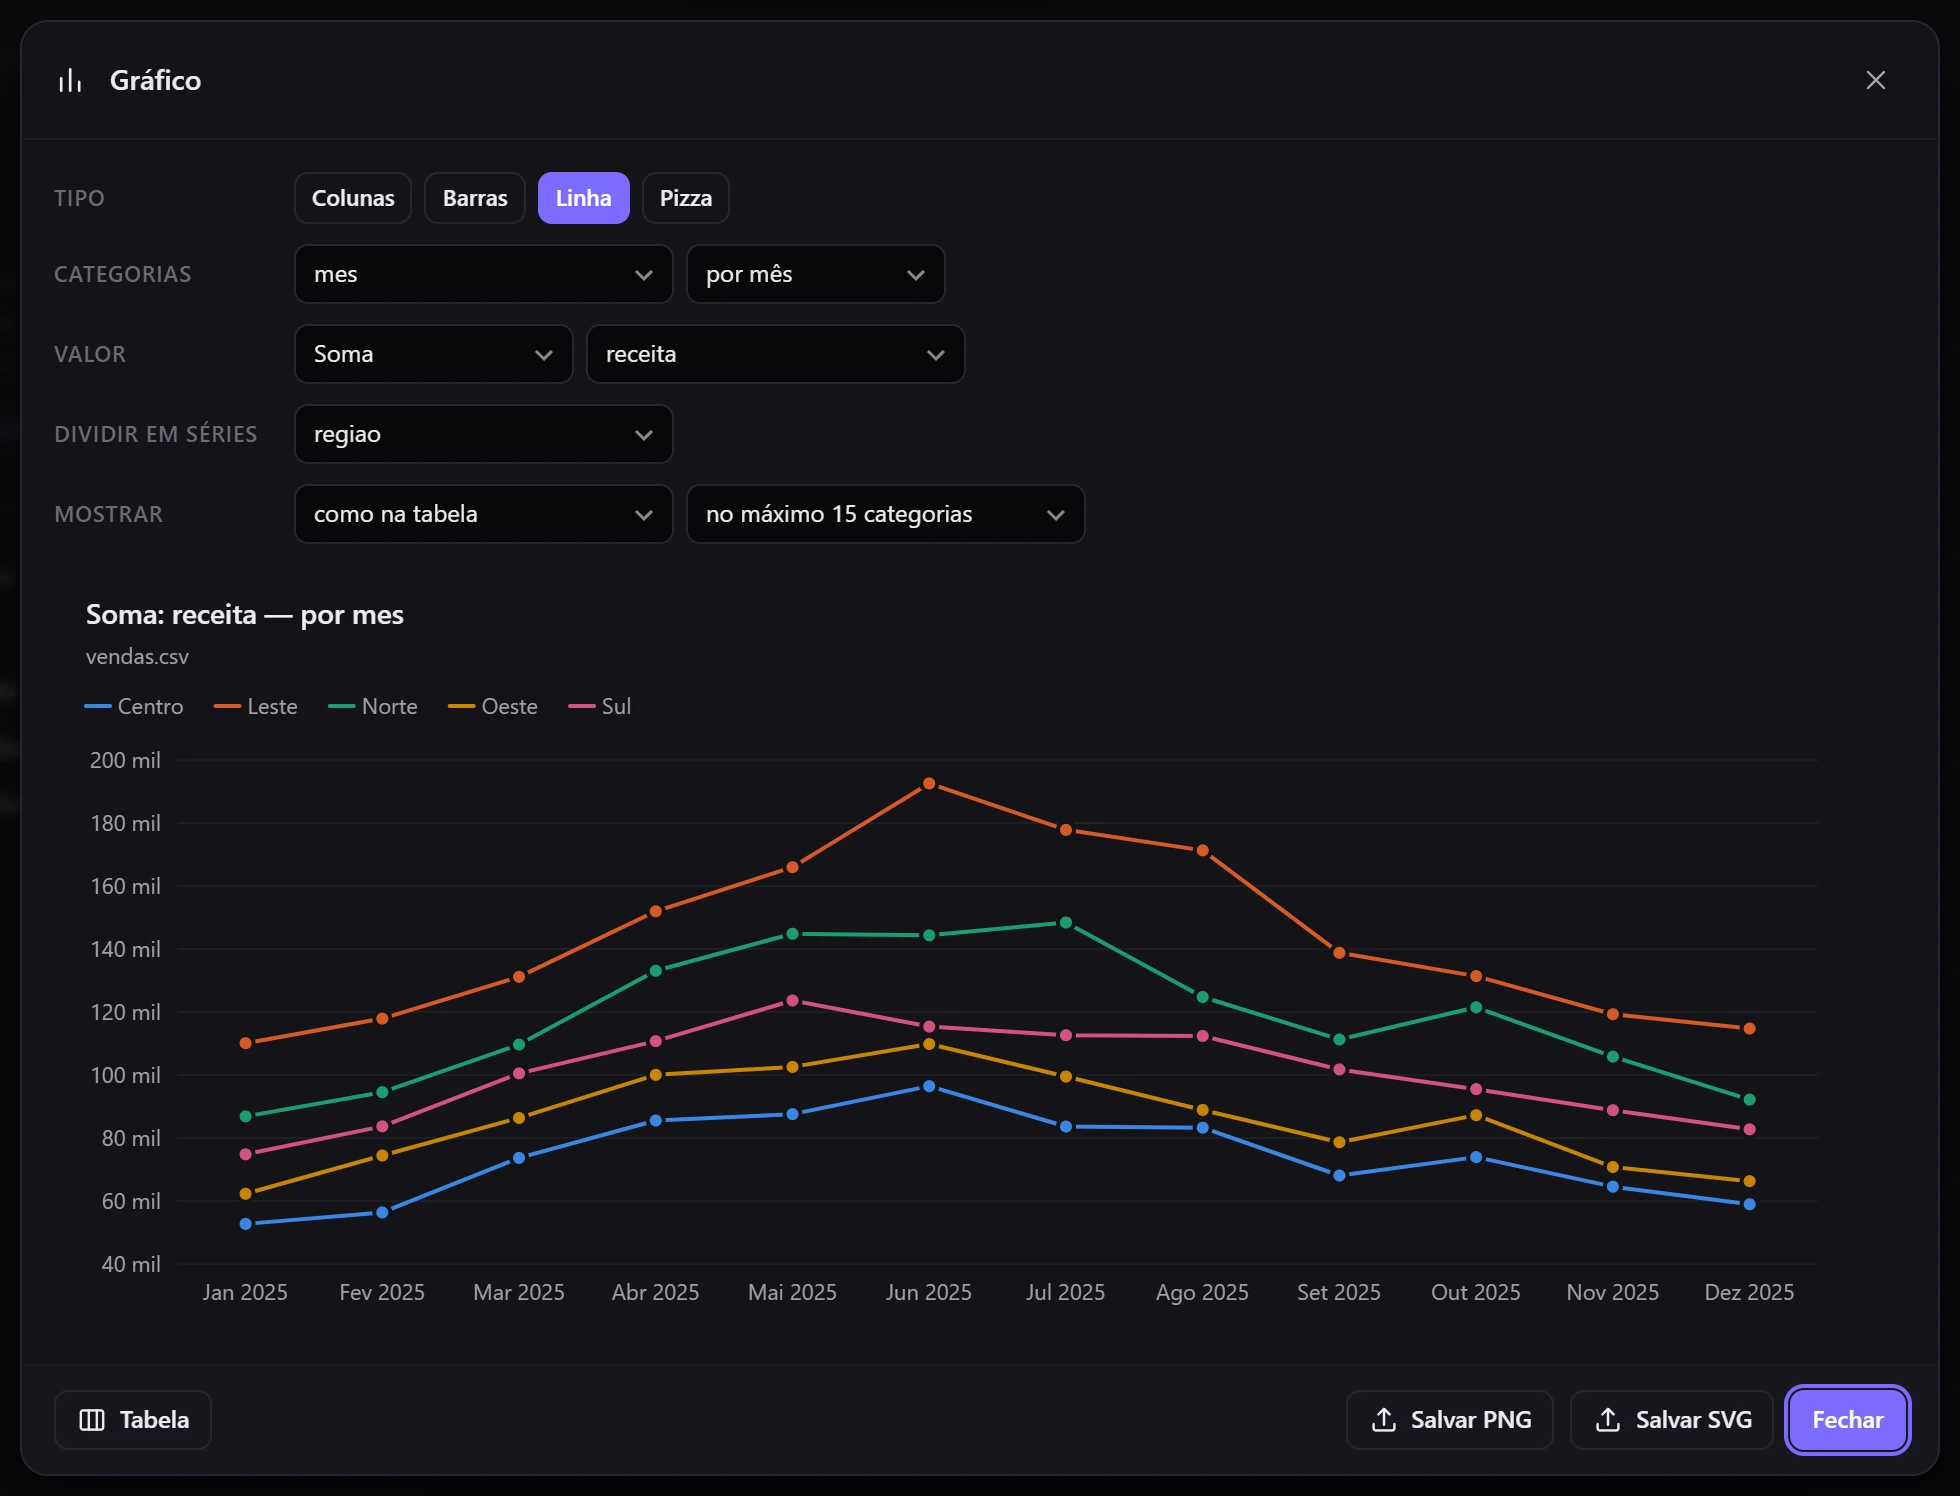Select the Linha chart type

point(584,198)
